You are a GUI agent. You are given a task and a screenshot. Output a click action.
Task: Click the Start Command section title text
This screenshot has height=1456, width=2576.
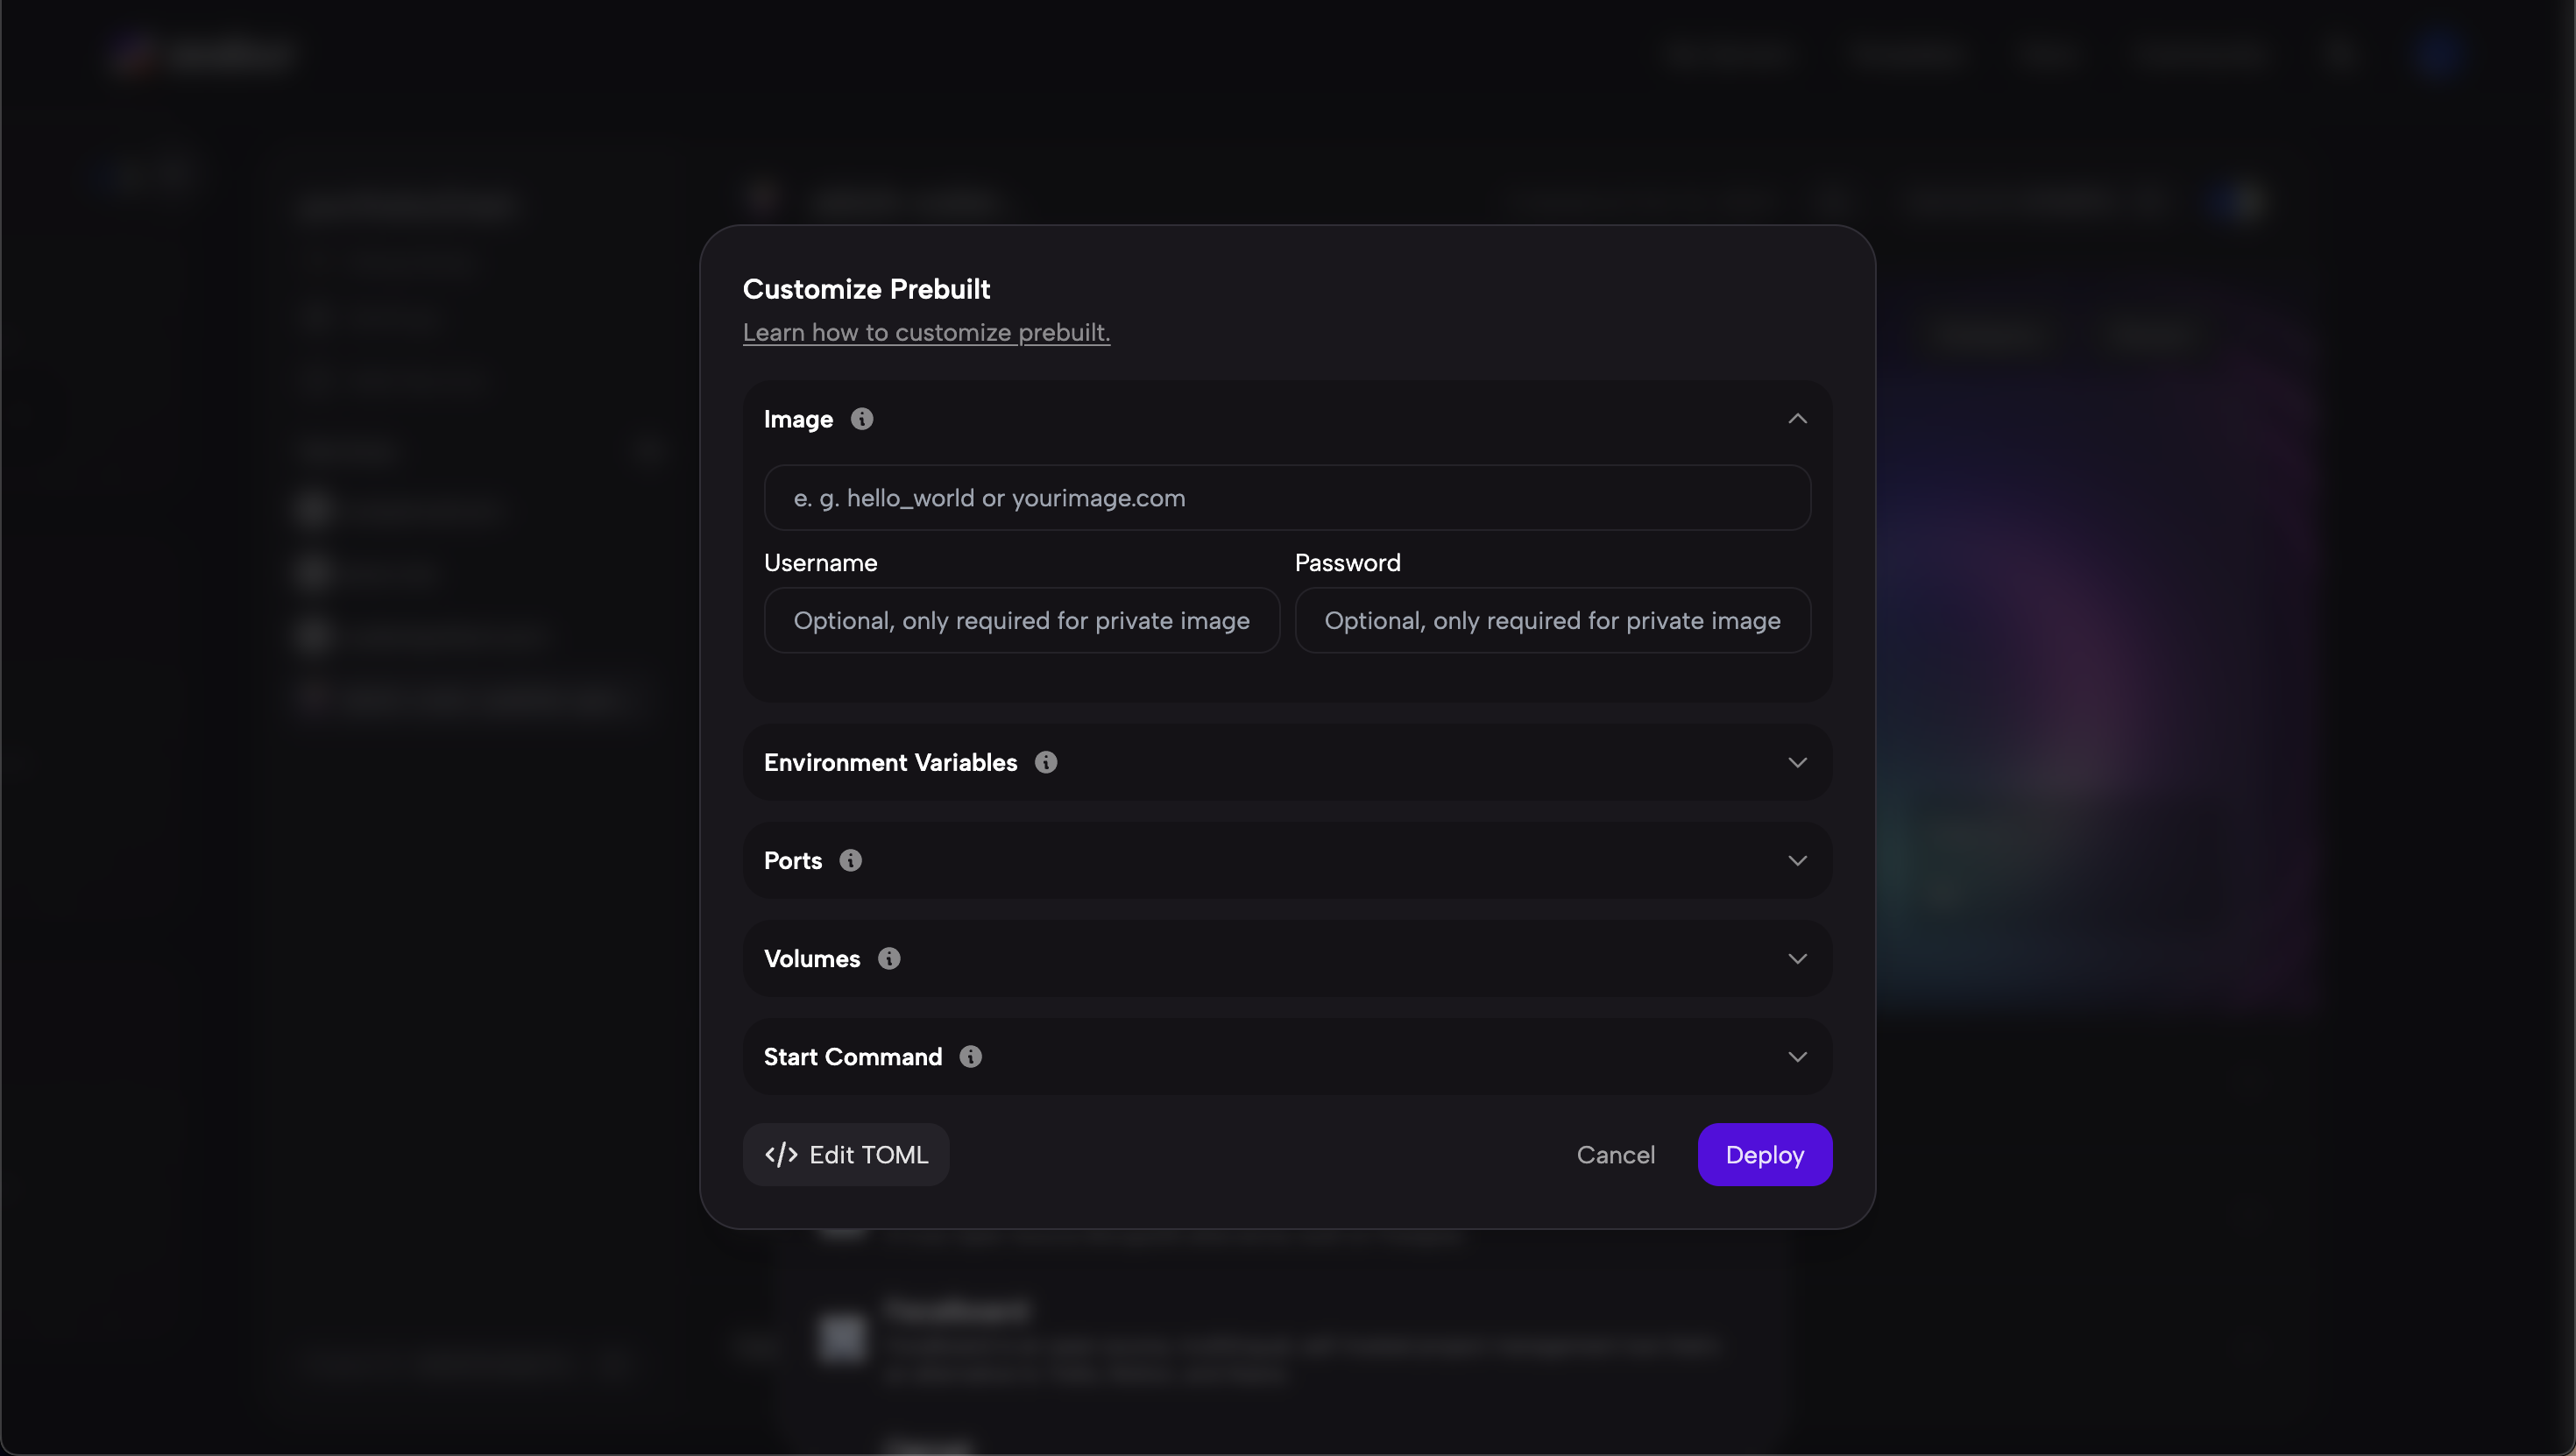tap(853, 1056)
